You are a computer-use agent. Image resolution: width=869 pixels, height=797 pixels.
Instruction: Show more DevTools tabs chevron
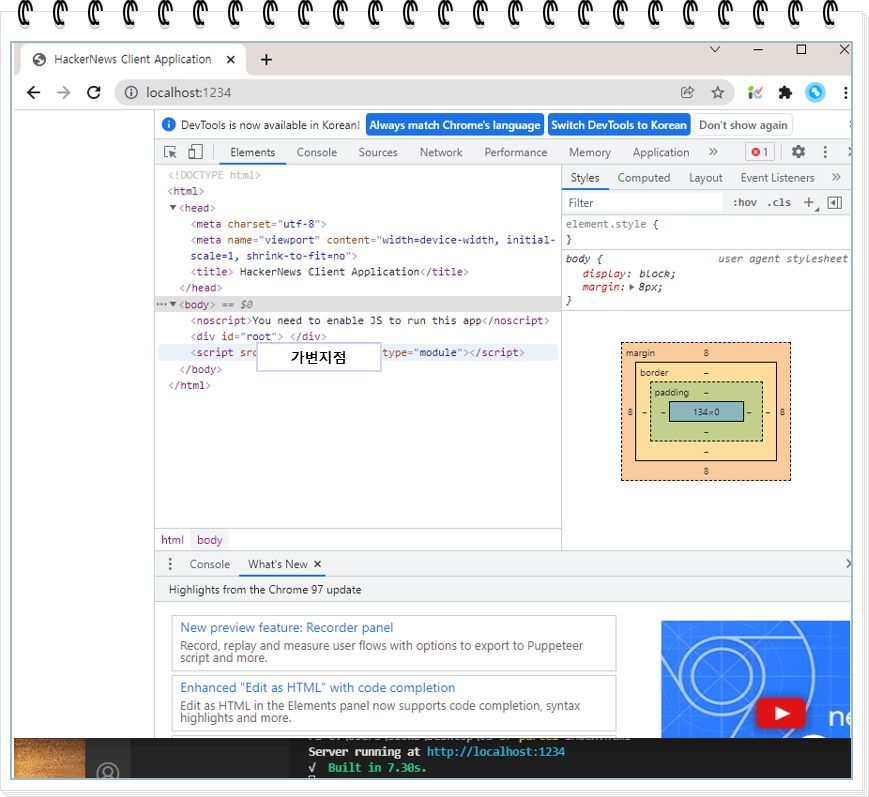pos(713,151)
